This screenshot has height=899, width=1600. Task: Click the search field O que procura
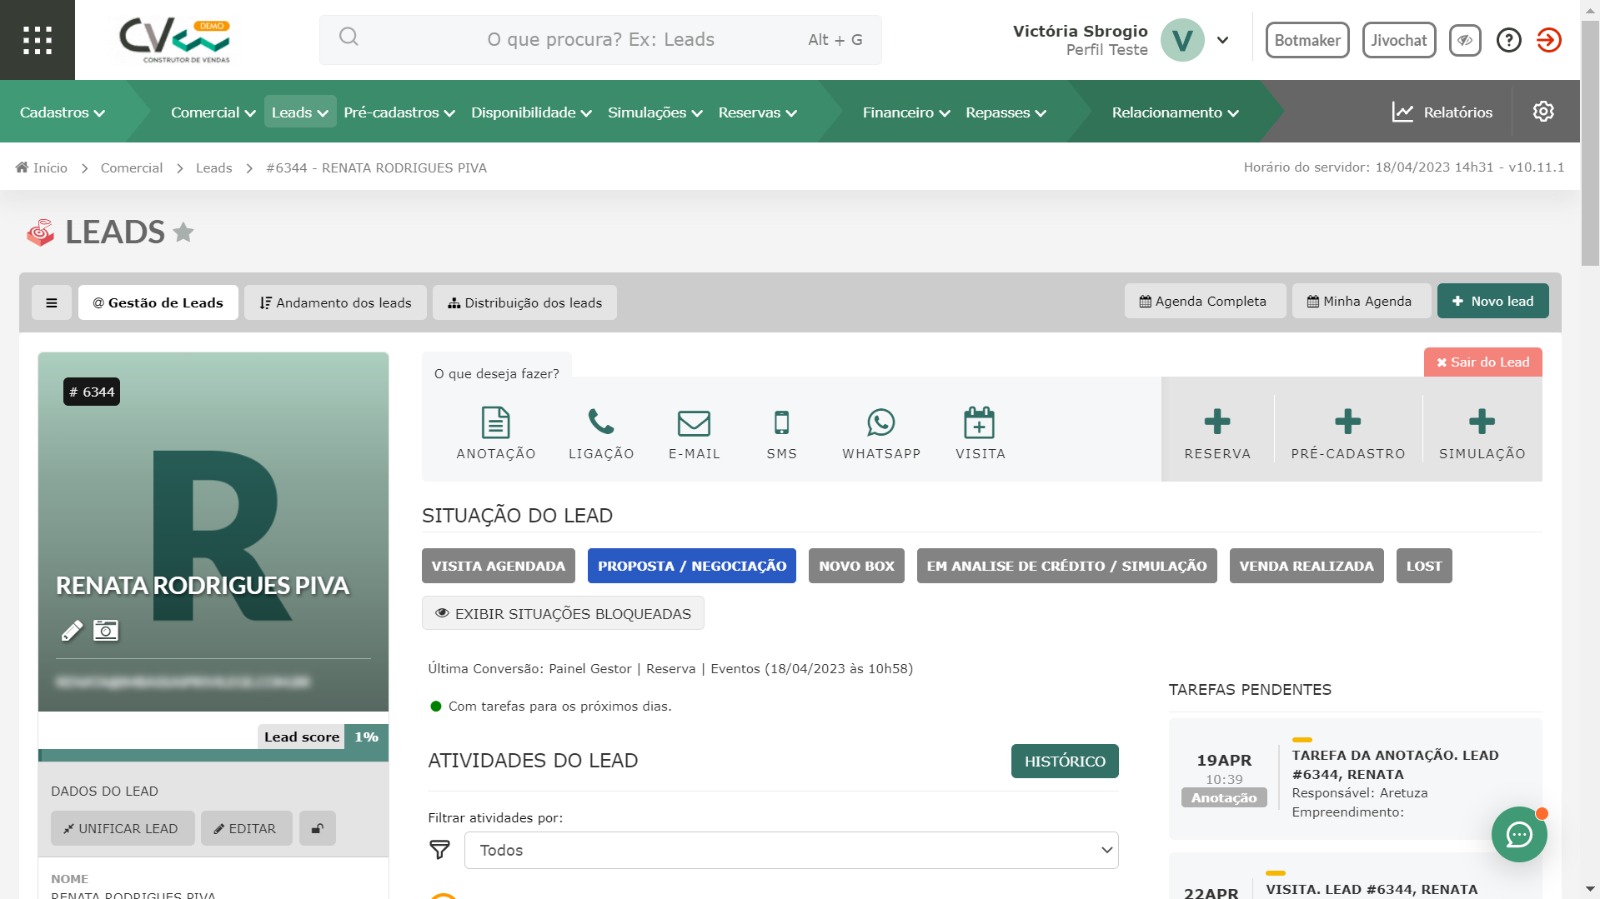(x=600, y=40)
